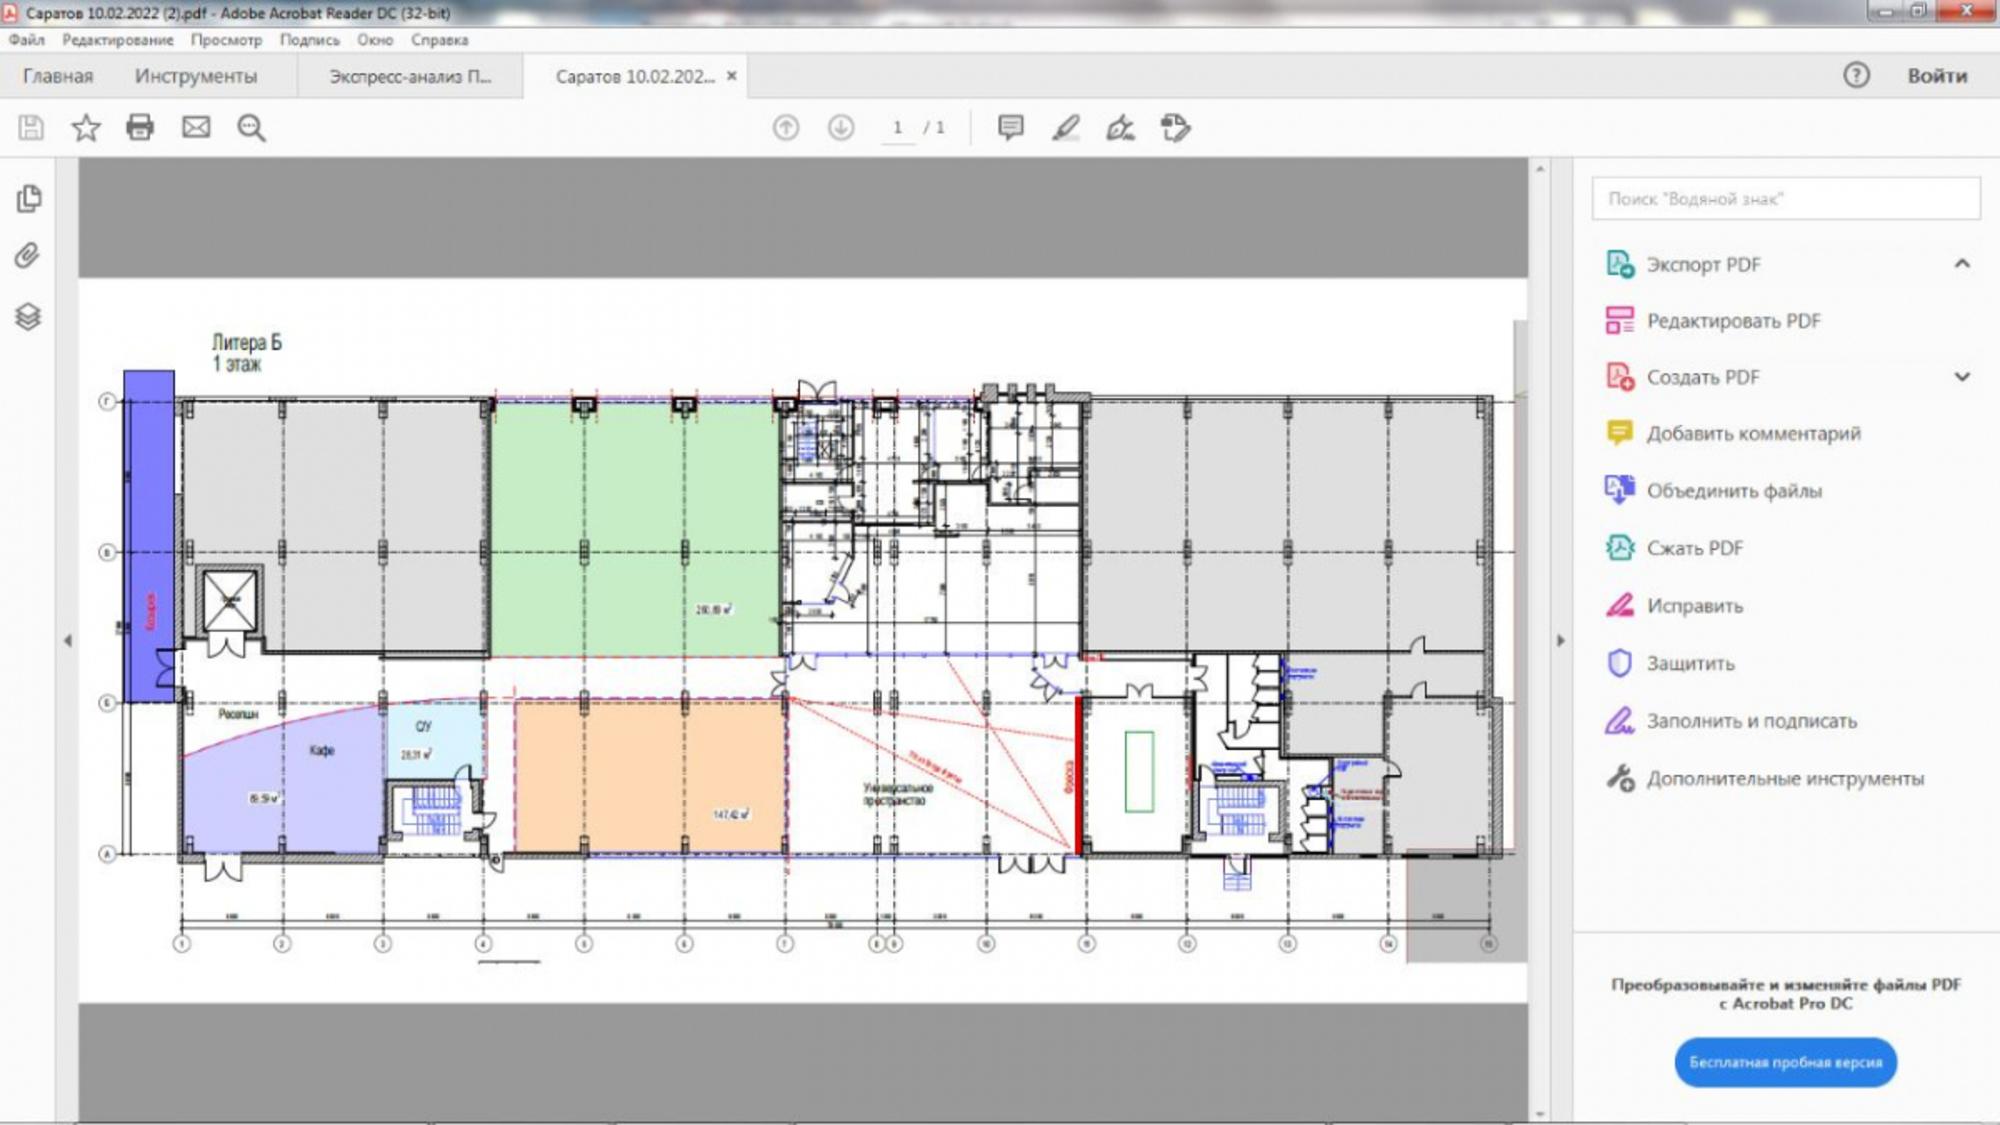The height and width of the screenshot is (1125, 2000).
Task: Switch to the Главная tab
Action: tap(58, 76)
